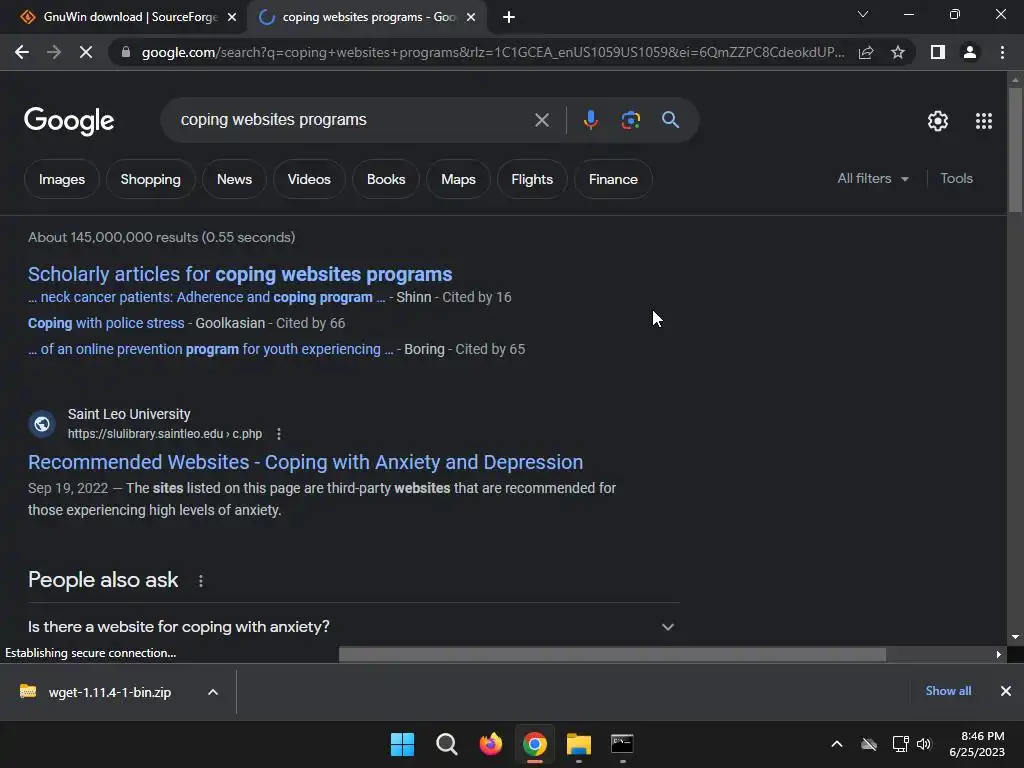
Task: Filter results by Finance
Action: (x=613, y=179)
